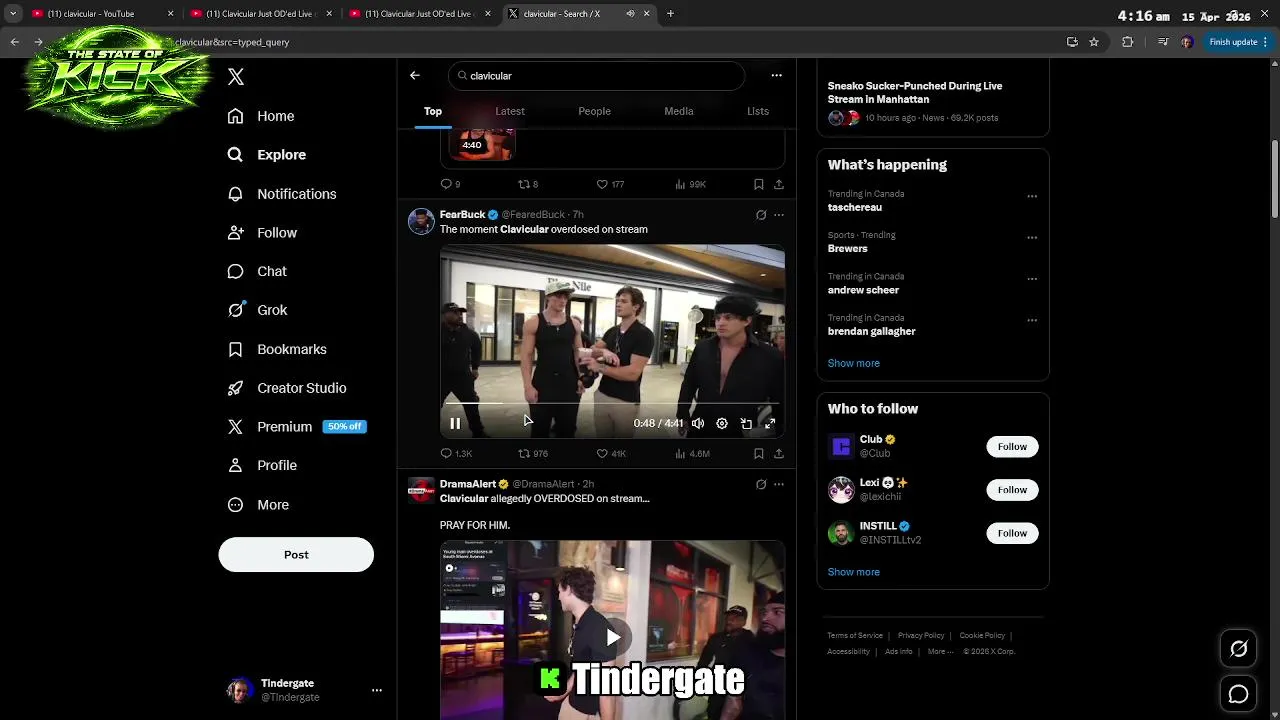Go back with search arrow
Viewport: 1280px width, 720px height.
415,76
